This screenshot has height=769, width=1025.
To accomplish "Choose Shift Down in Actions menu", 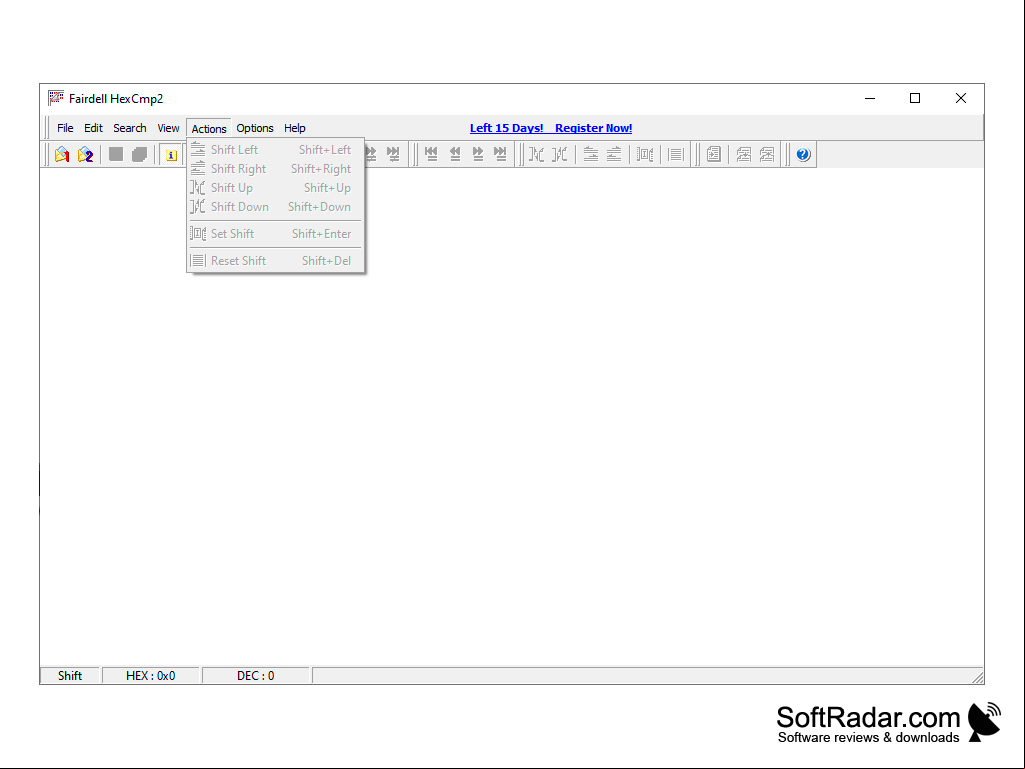I will click(275, 207).
